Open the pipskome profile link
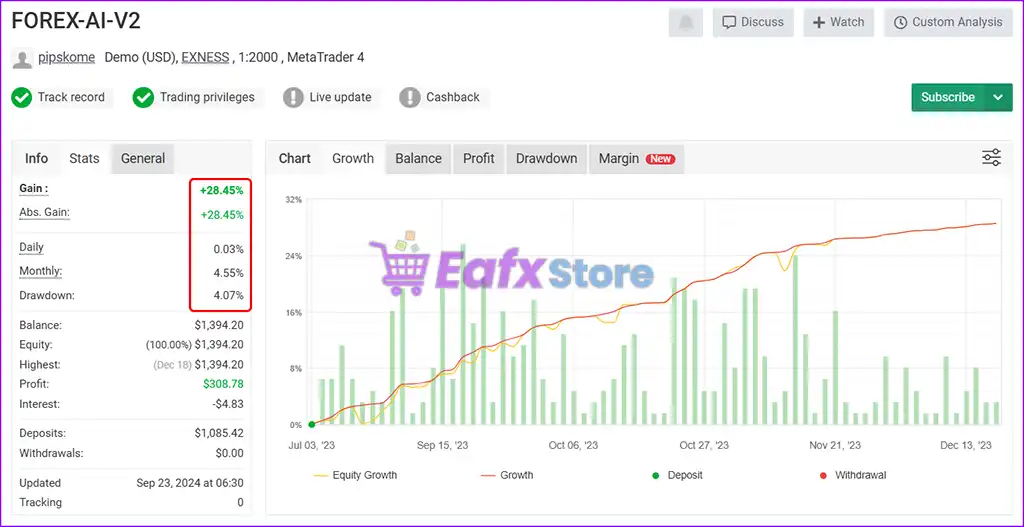This screenshot has height=527, width=1024. pos(67,57)
